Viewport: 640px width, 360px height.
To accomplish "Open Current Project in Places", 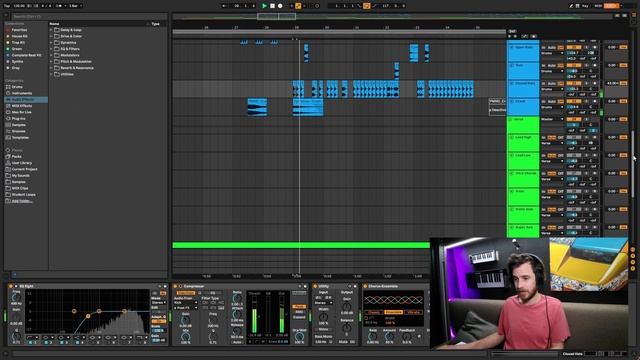I will (24, 169).
